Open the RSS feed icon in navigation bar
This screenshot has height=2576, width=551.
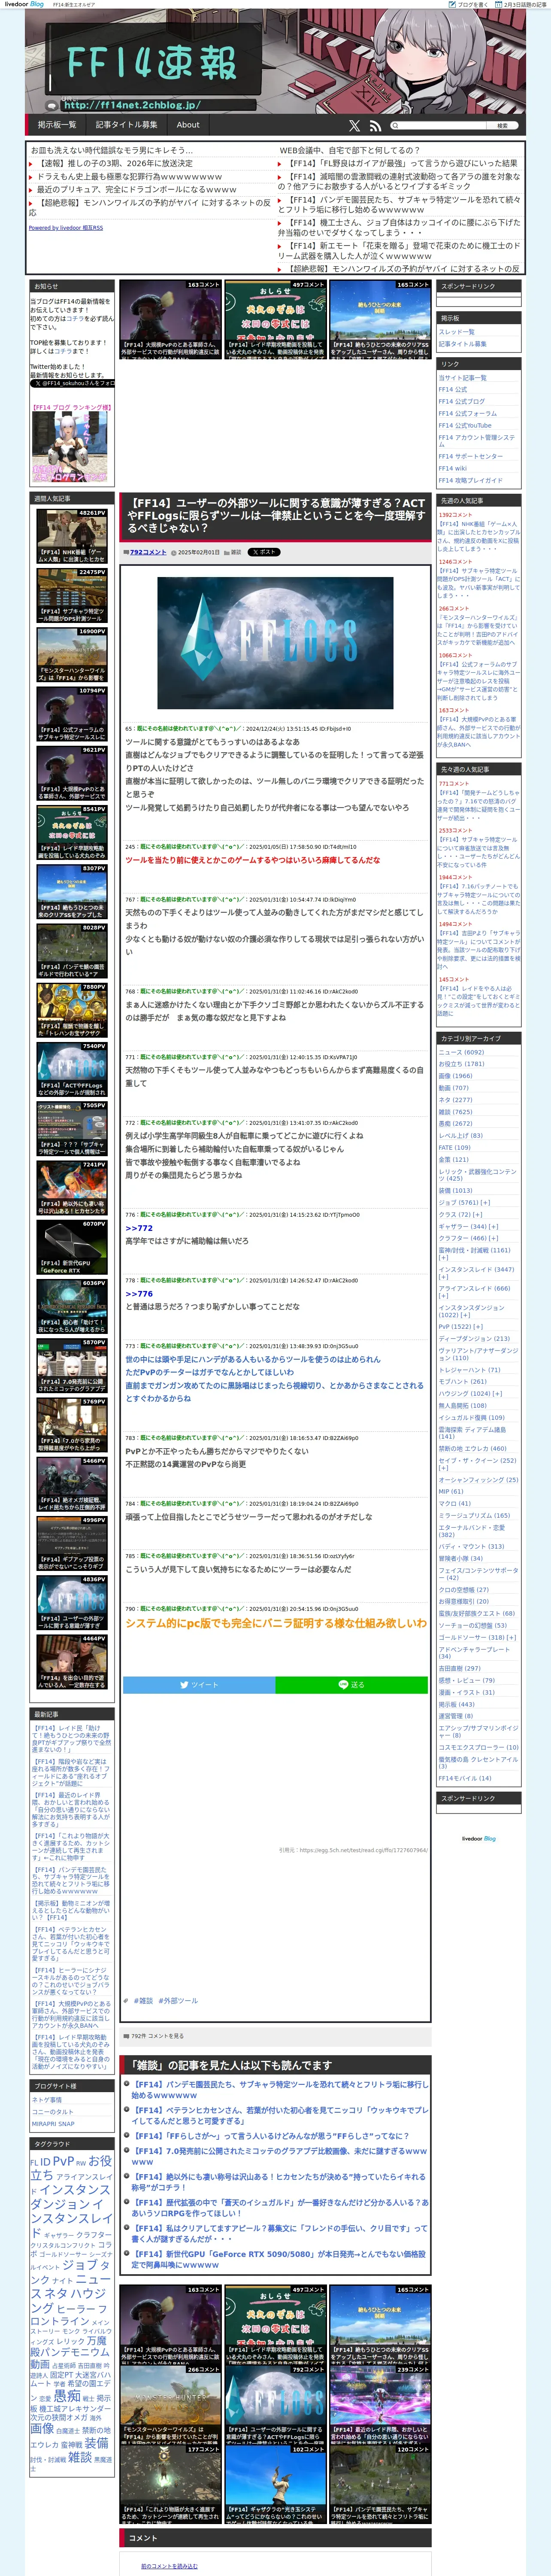(375, 126)
